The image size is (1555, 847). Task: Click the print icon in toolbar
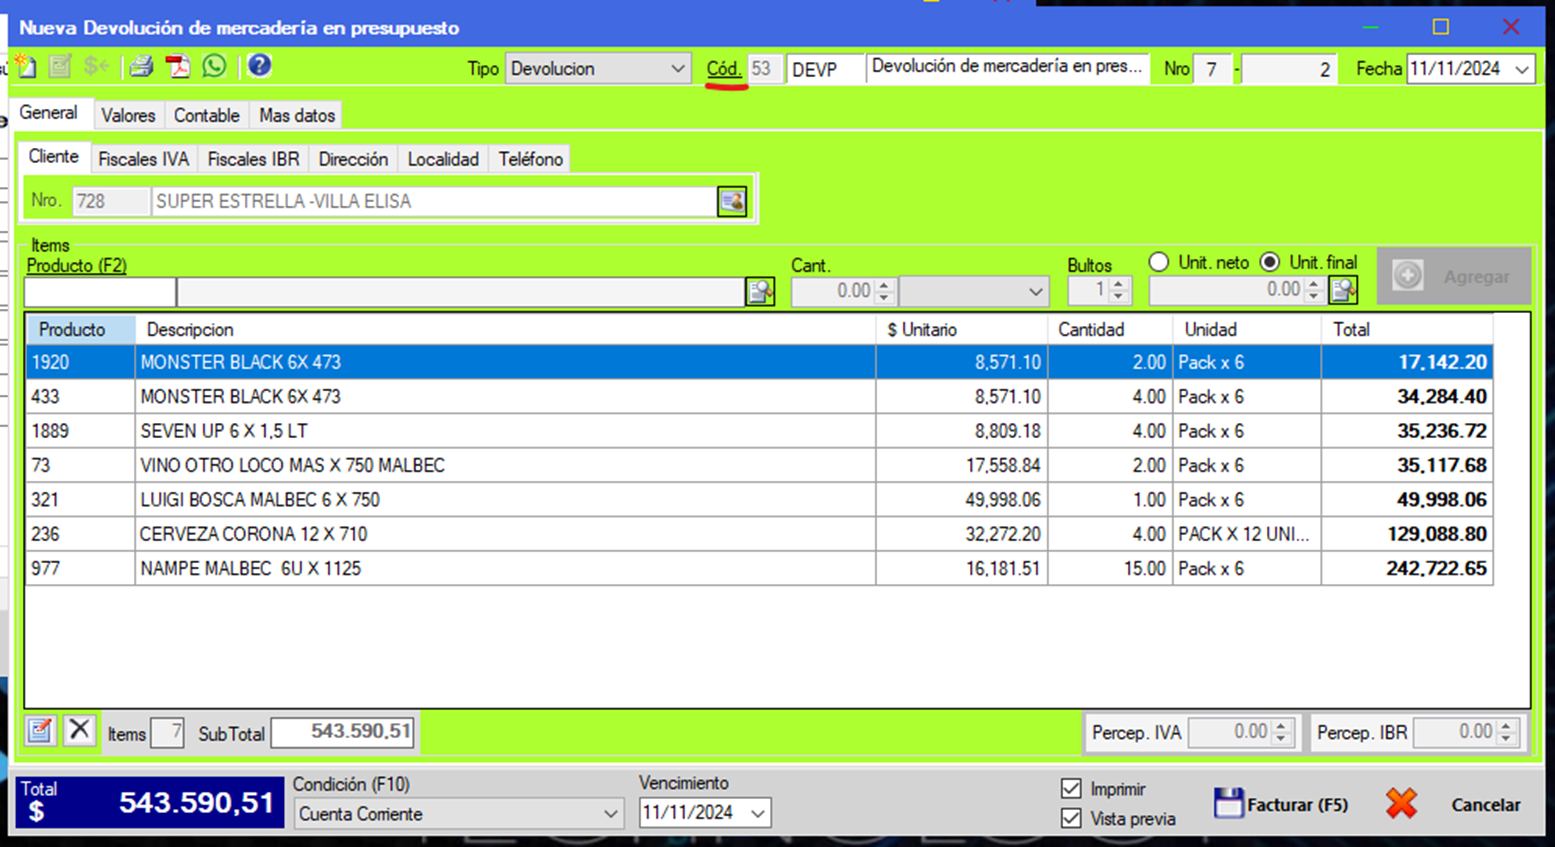coord(141,67)
